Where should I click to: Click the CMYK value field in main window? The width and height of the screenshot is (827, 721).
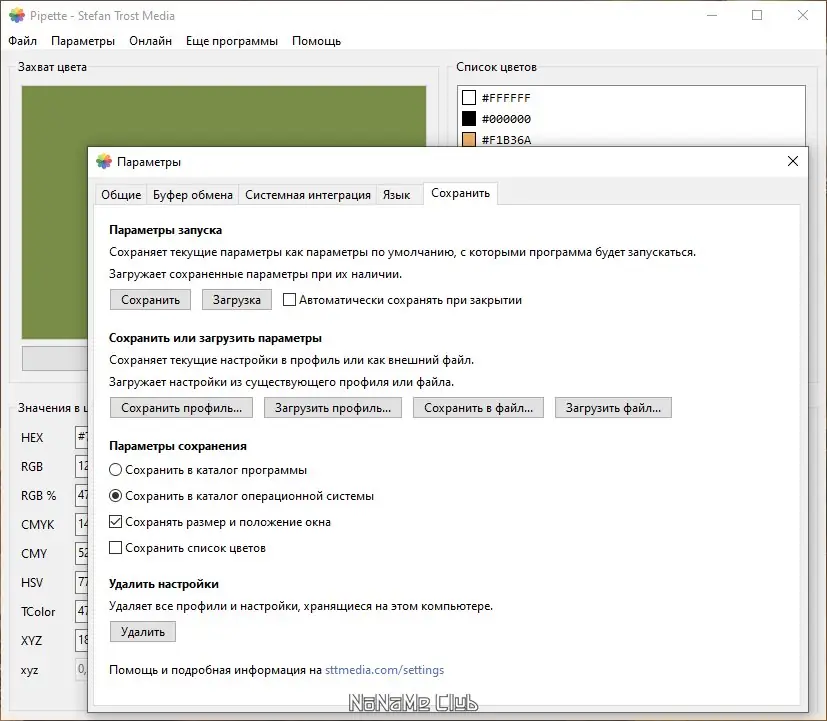(x=81, y=524)
